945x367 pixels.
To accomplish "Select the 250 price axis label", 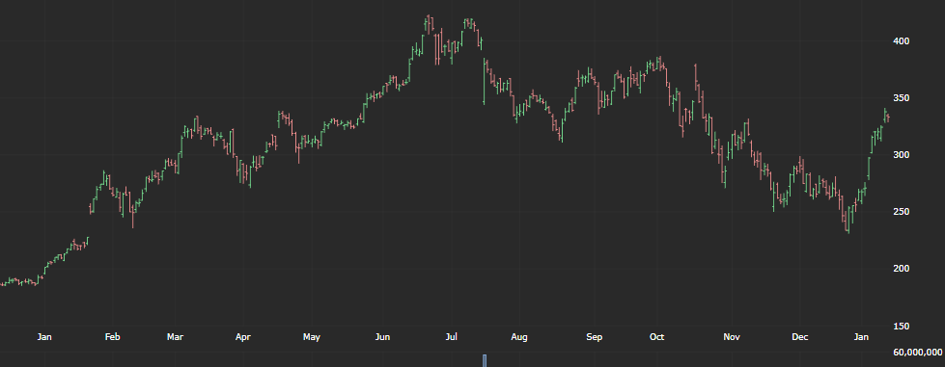I will (902, 212).
